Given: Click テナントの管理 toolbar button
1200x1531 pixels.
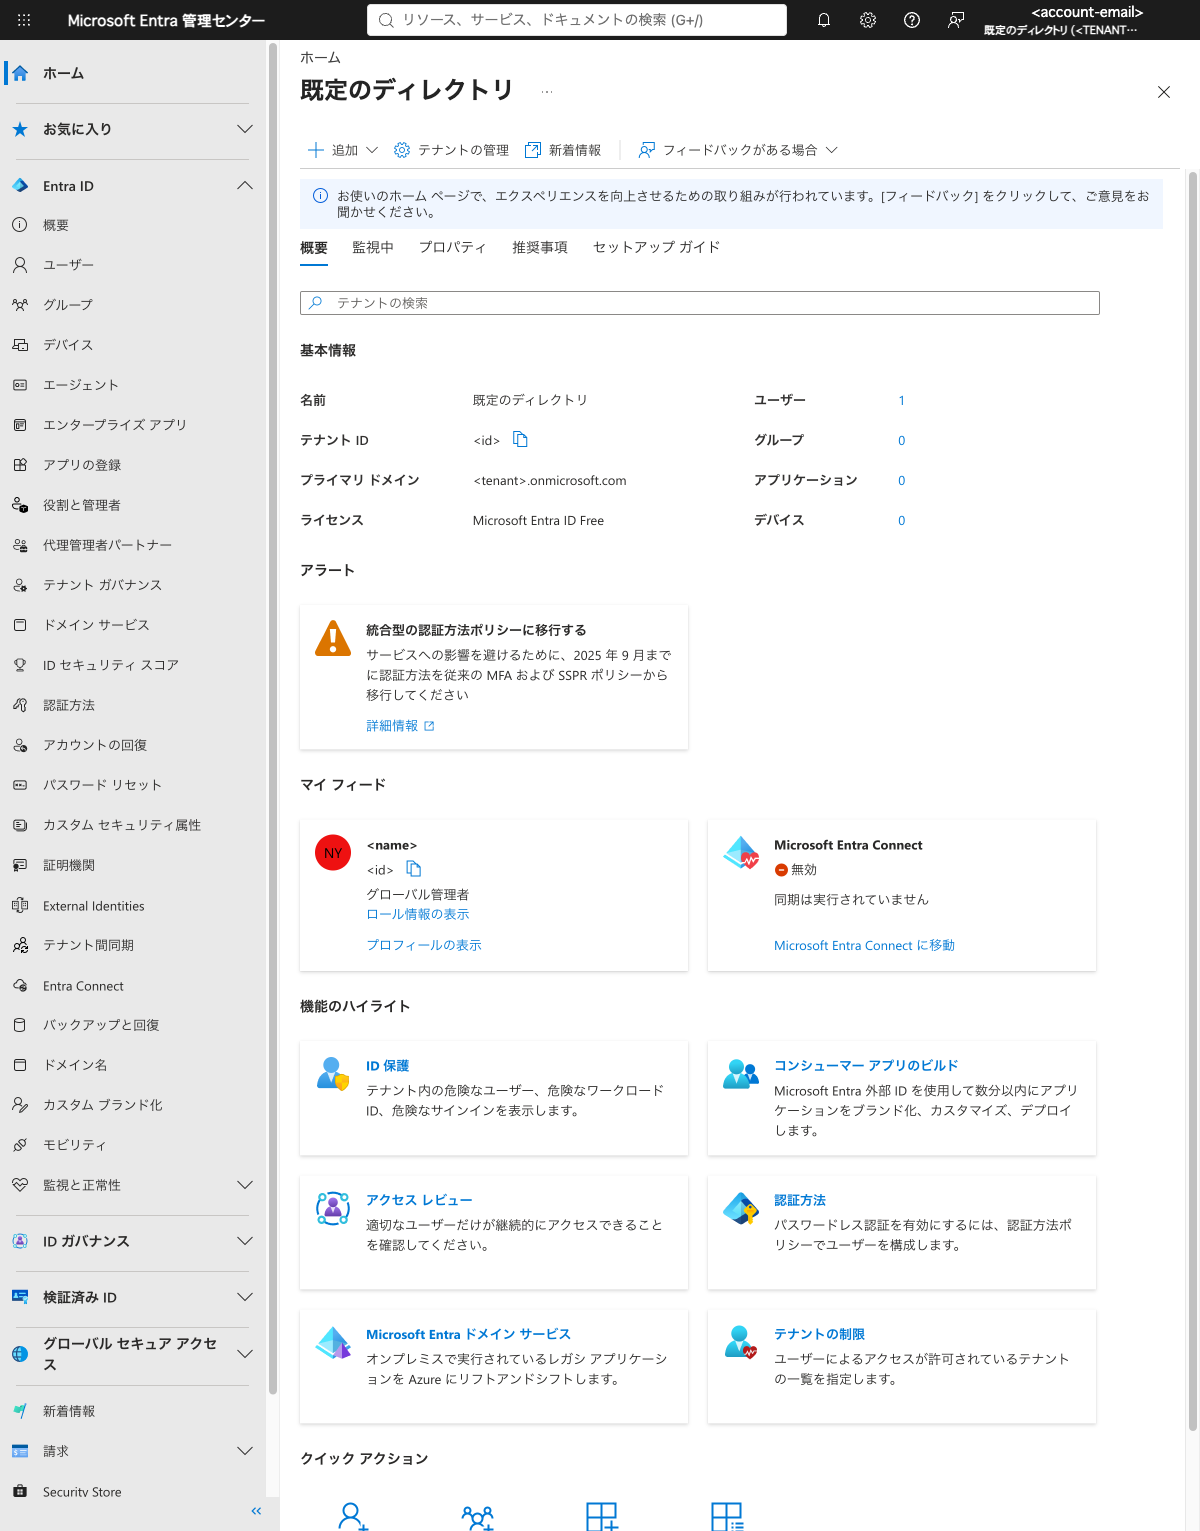Looking at the screenshot, I should (x=452, y=150).
